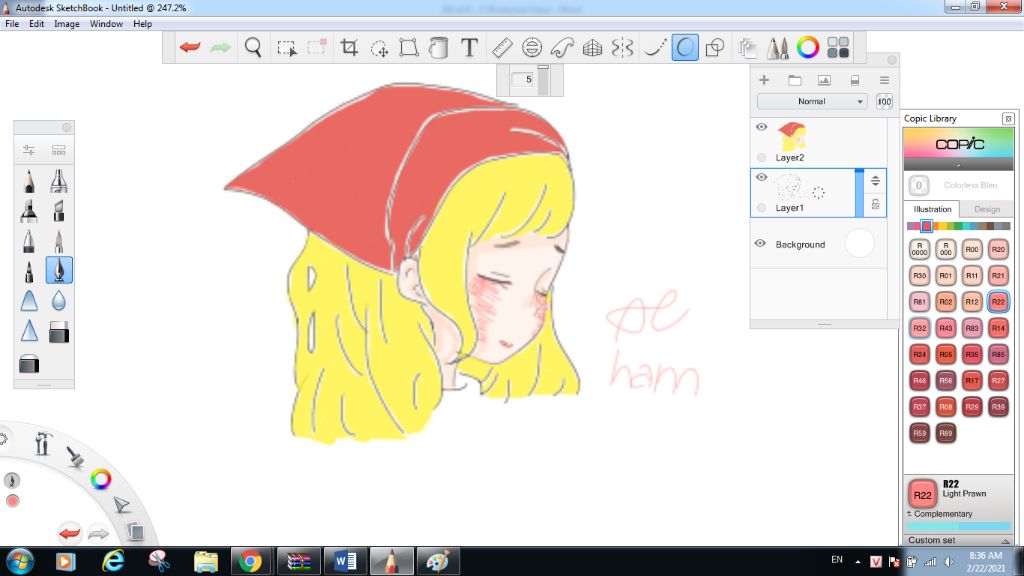This screenshot has width=1024, height=576.
Task: Collapse the Copic header gradient bar
Action: tap(959, 165)
